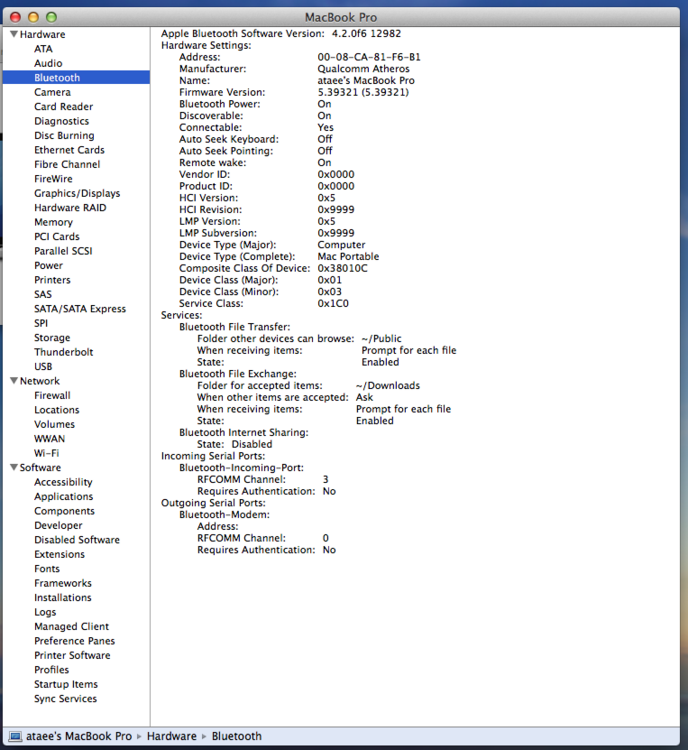
Task: Collapse the Software section triangle
Action: pos(14,467)
